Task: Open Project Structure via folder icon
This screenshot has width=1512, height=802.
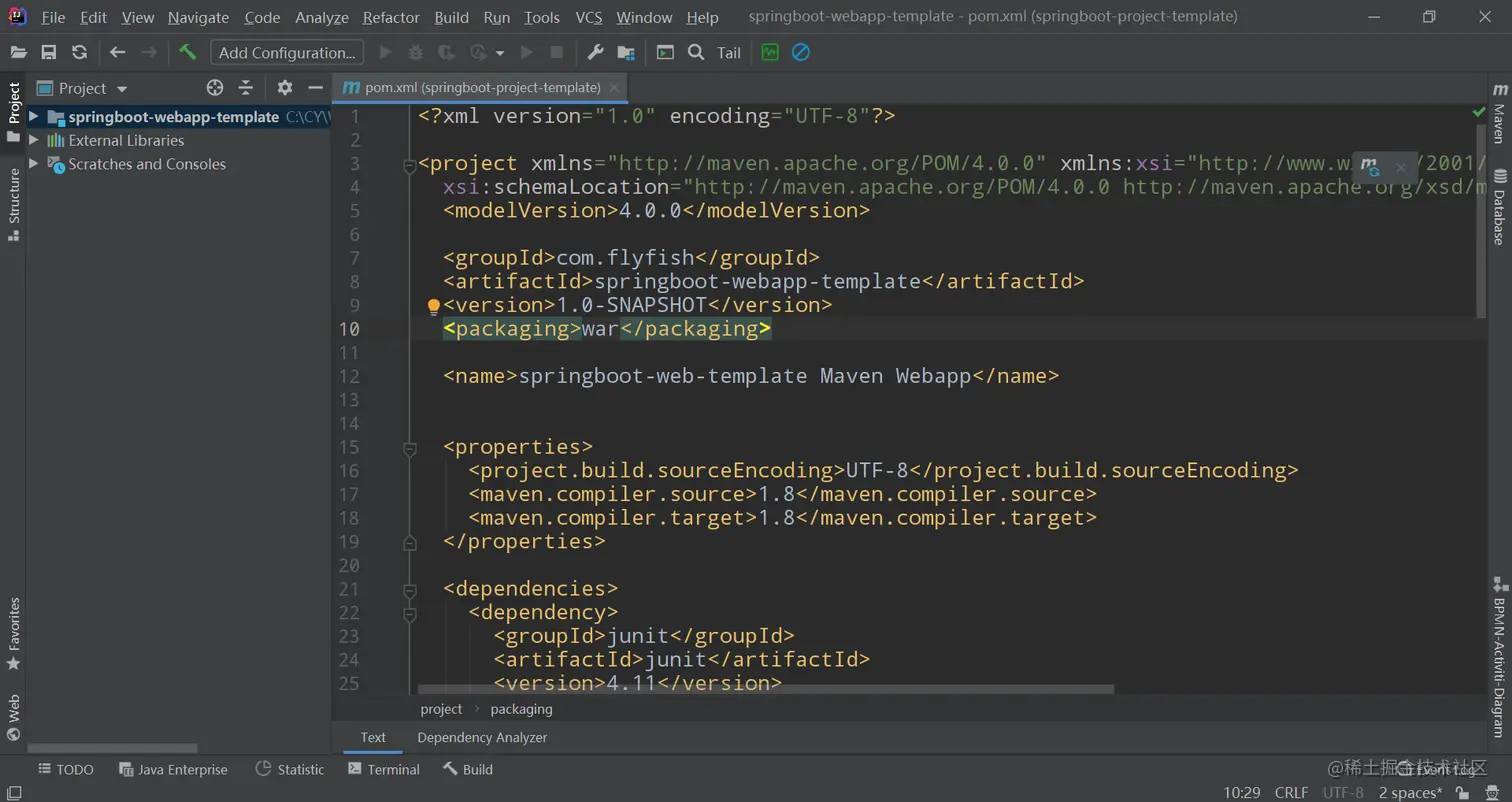Action: click(x=626, y=52)
